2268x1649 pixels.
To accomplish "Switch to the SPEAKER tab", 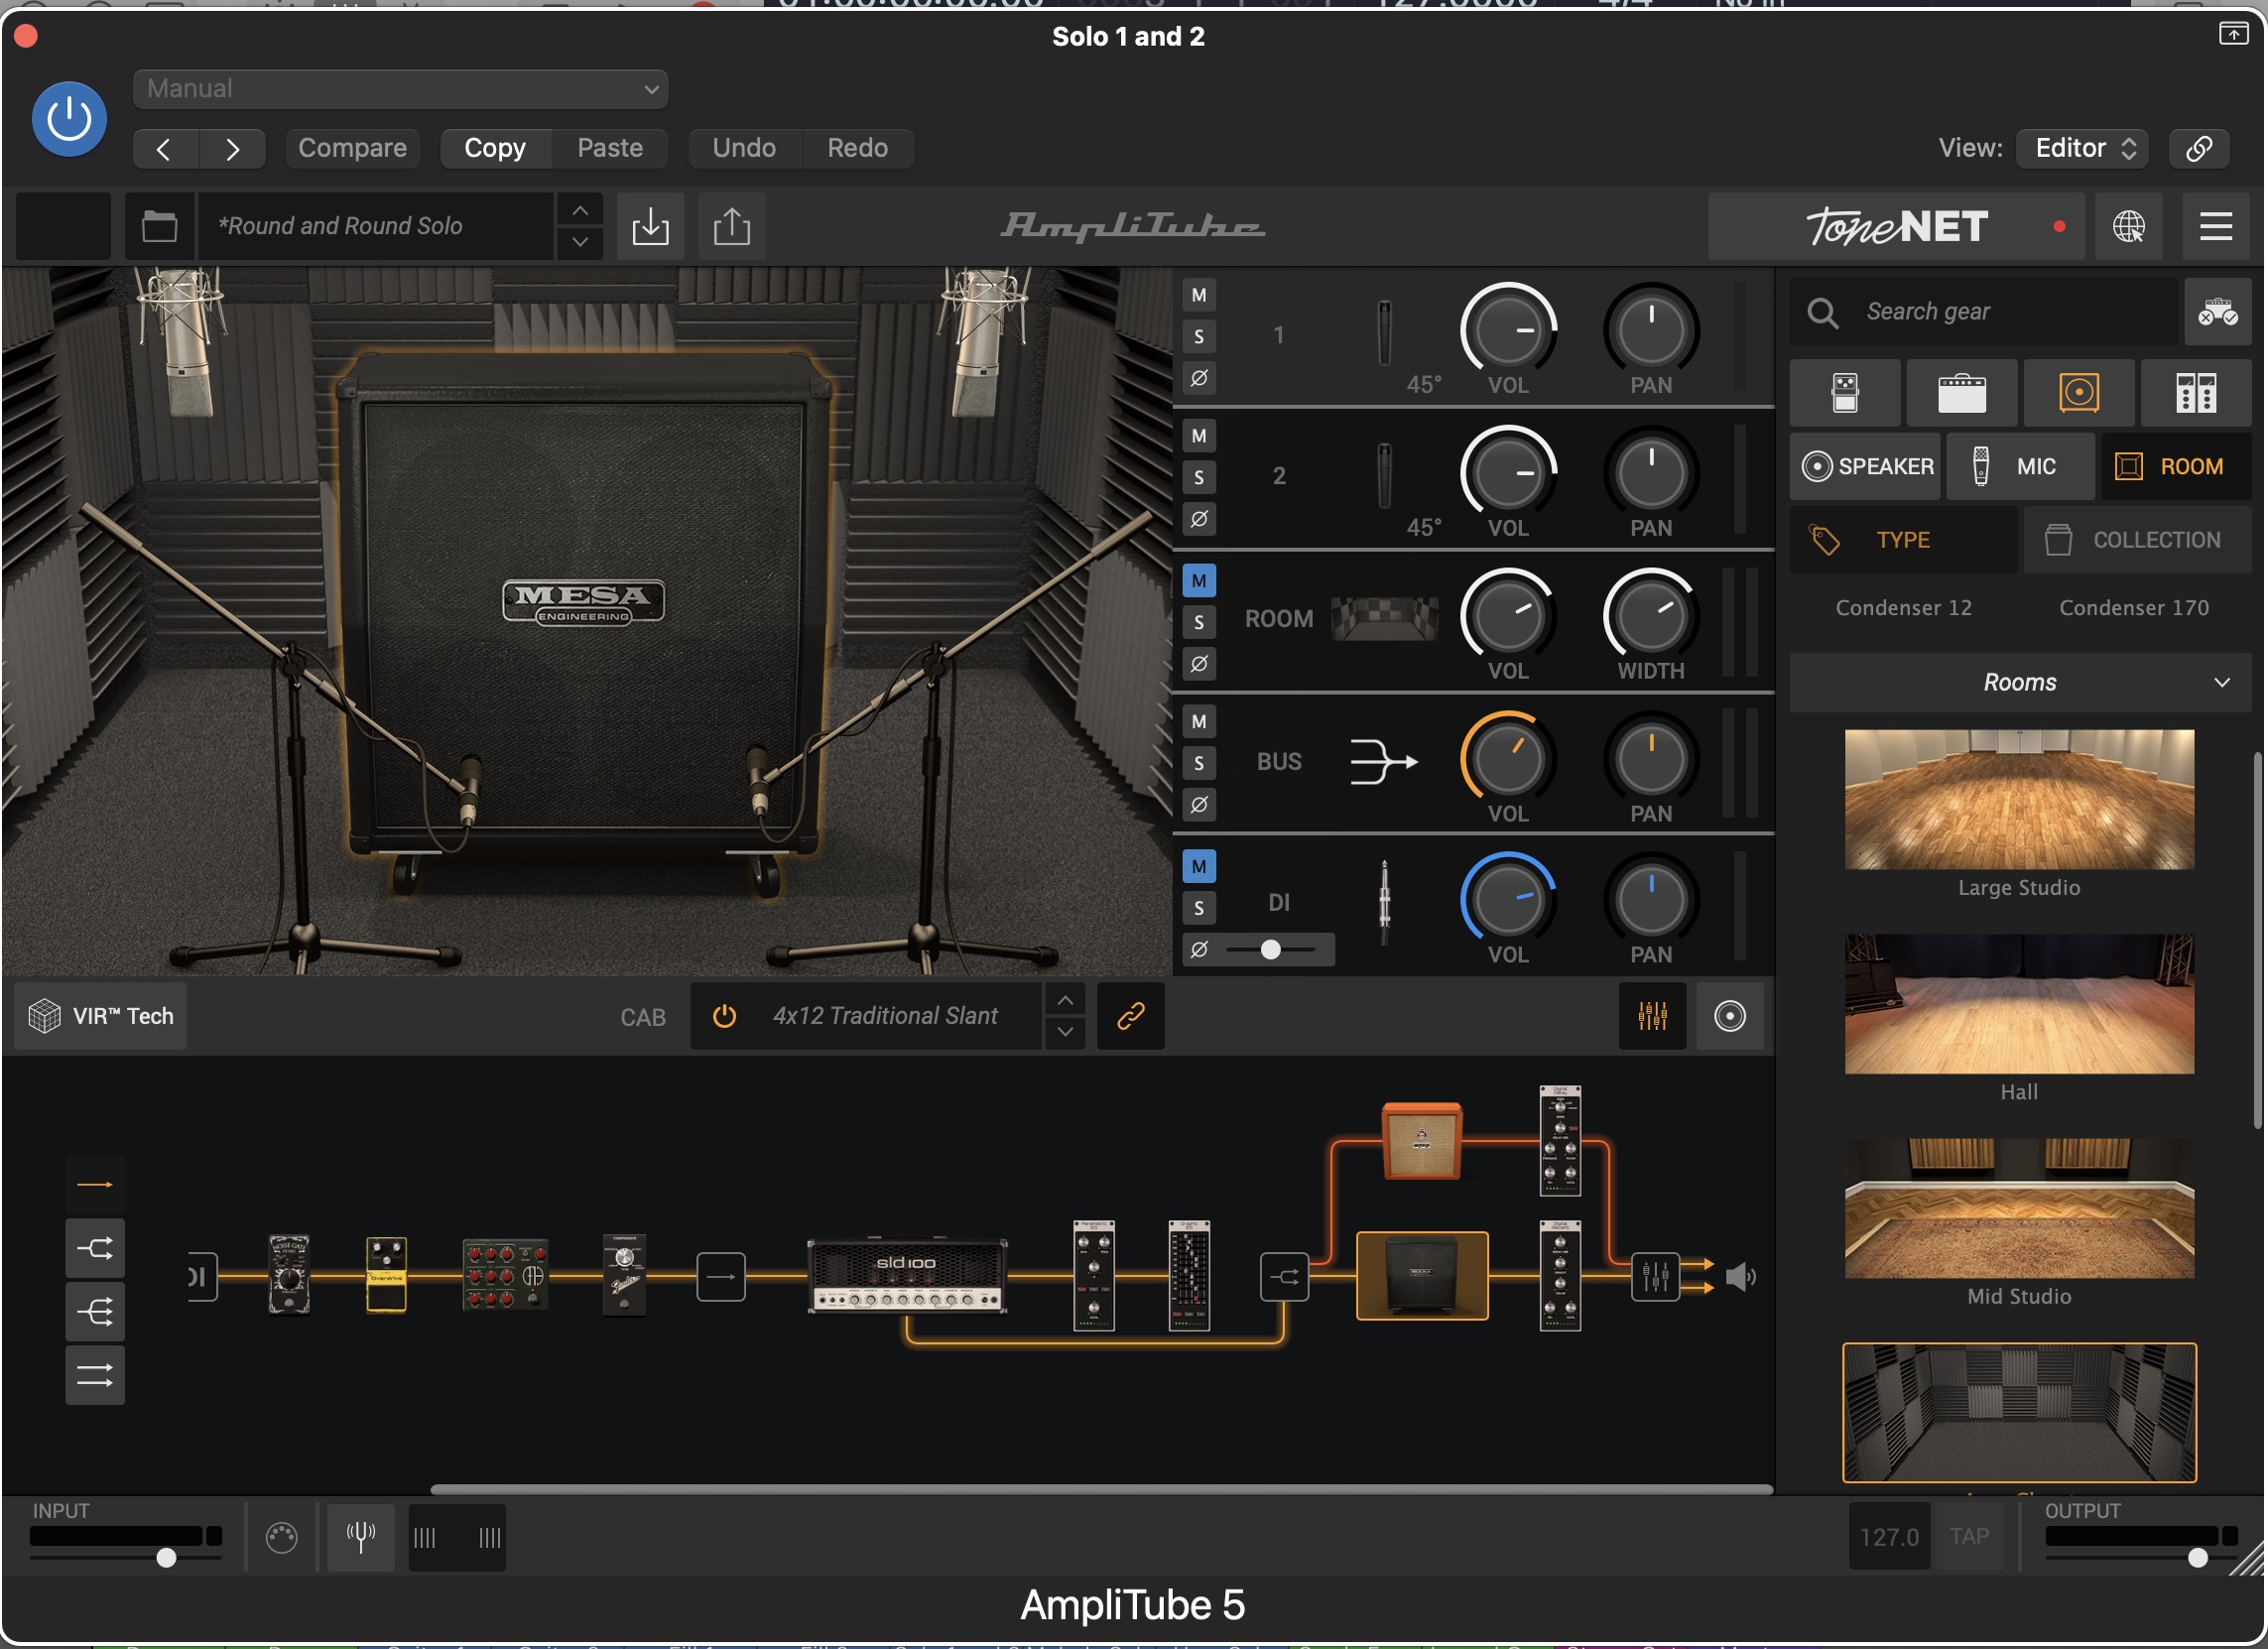I will coord(1865,467).
